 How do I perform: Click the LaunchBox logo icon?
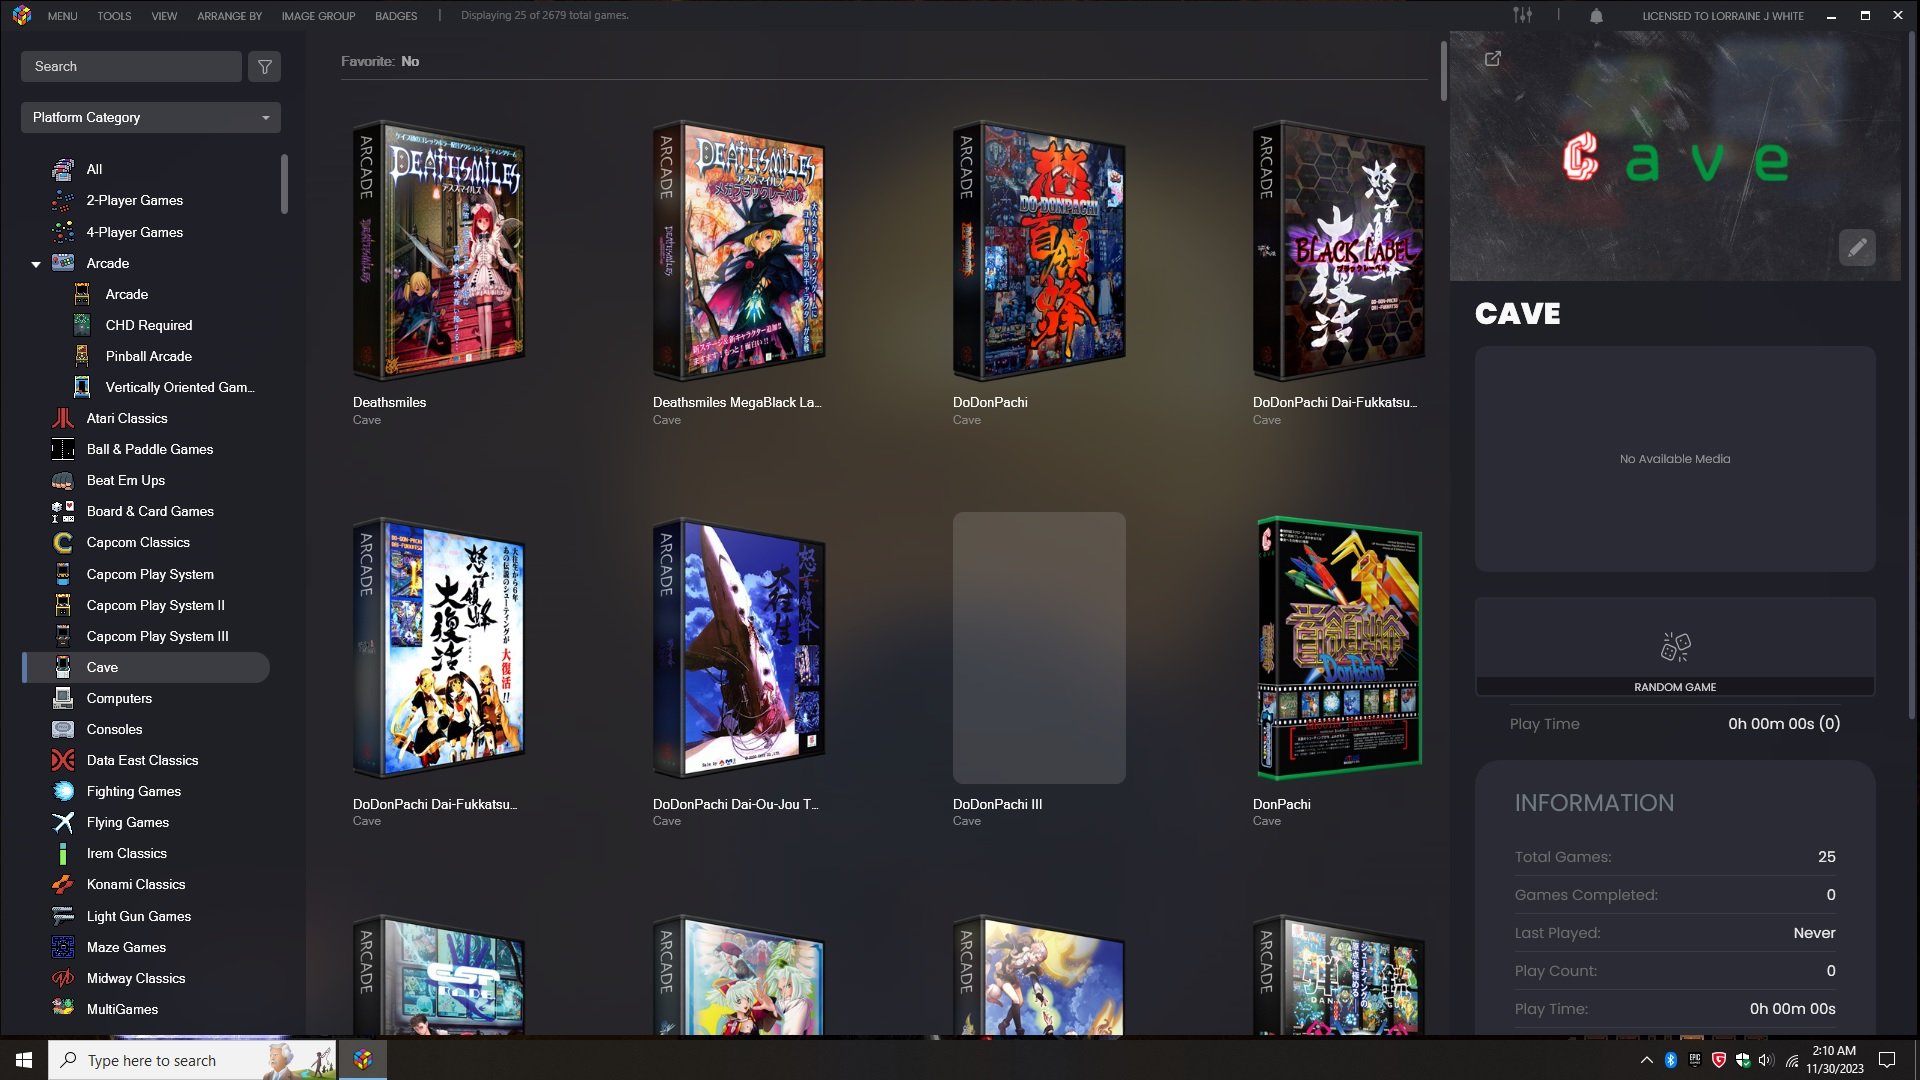[22, 15]
